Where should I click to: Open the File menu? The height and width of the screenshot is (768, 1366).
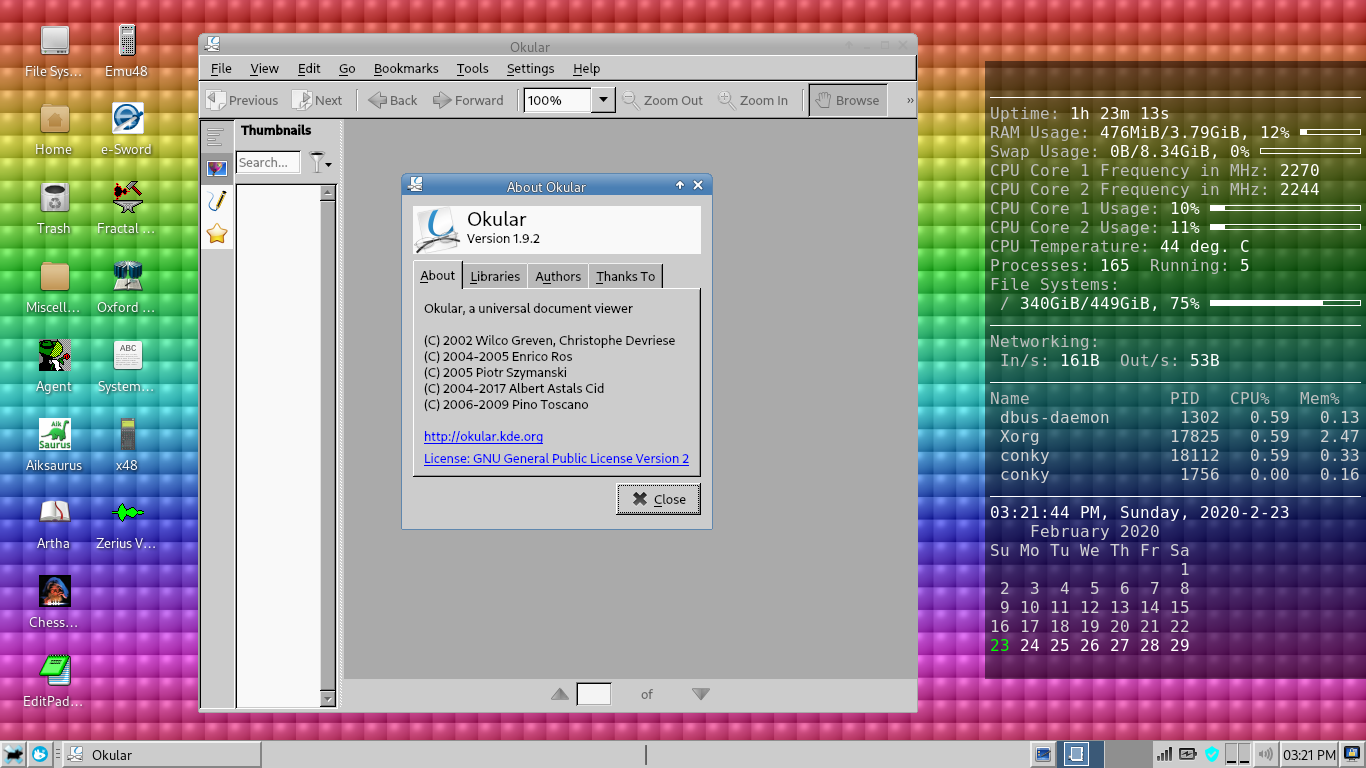point(221,68)
